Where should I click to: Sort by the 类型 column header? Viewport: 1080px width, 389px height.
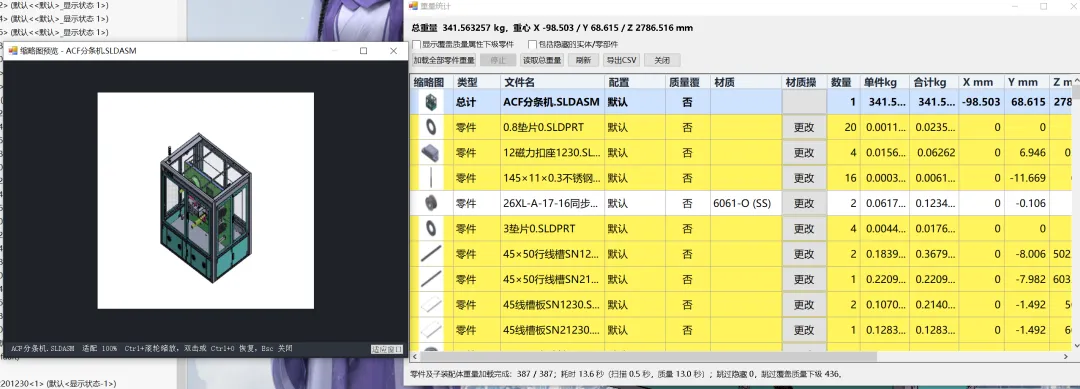pyautogui.click(x=477, y=82)
